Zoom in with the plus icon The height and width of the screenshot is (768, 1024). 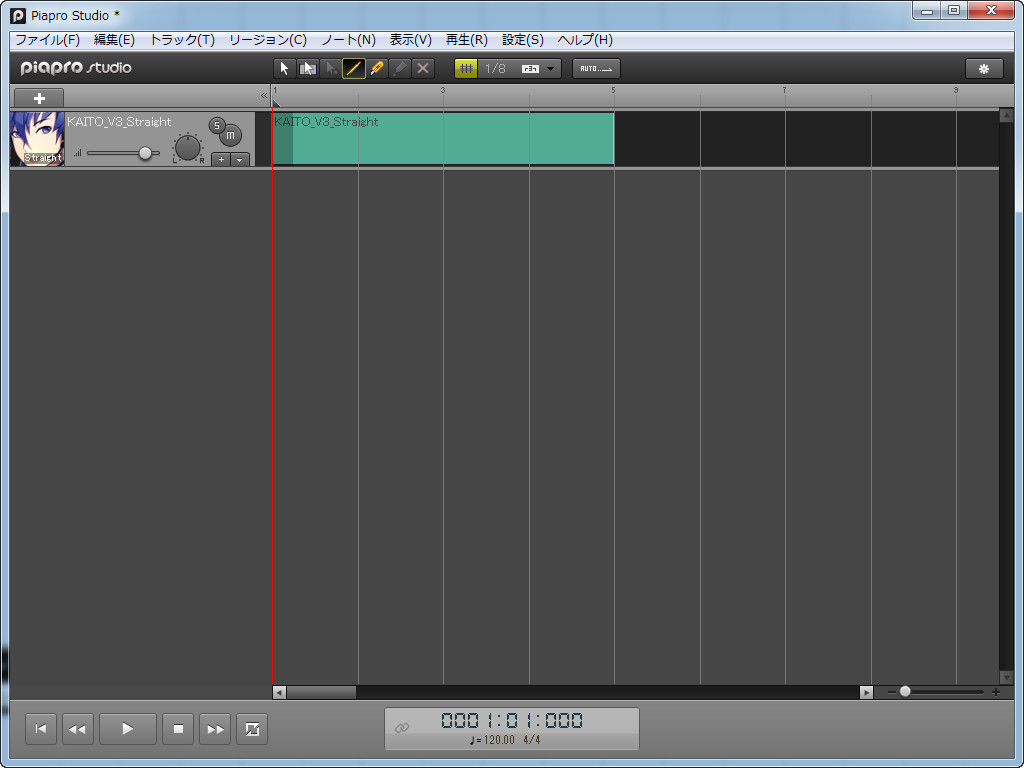[995, 692]
